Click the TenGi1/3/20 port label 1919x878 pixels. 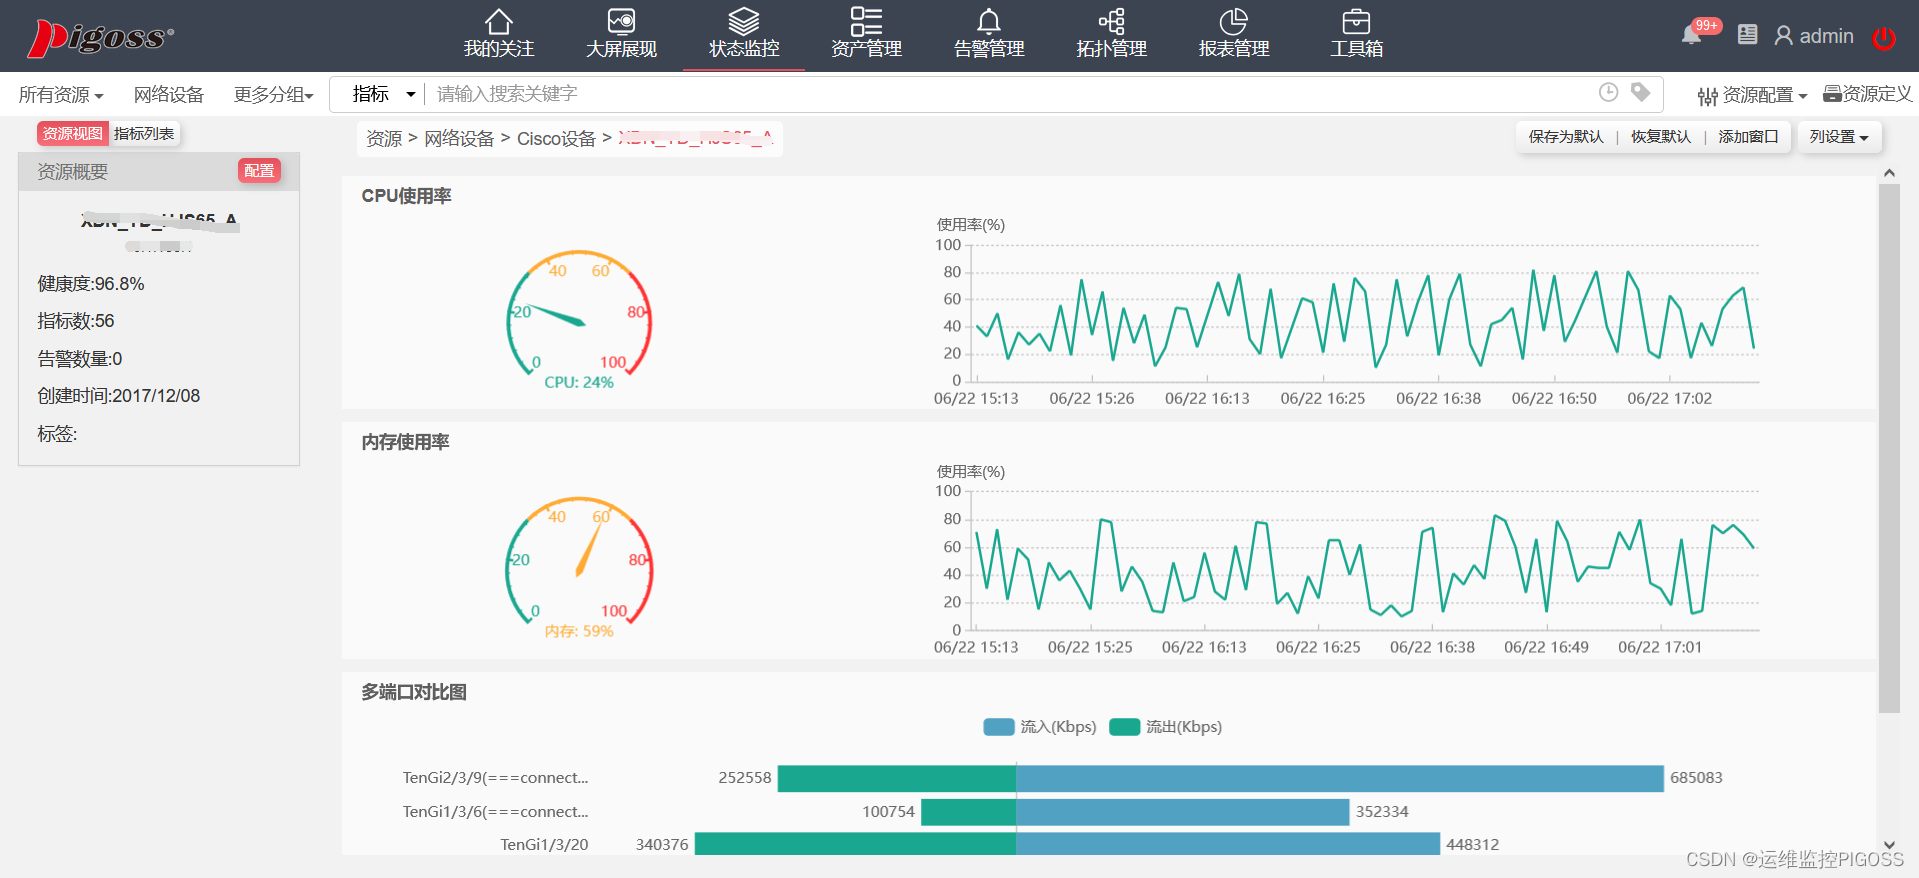point(544,845)
